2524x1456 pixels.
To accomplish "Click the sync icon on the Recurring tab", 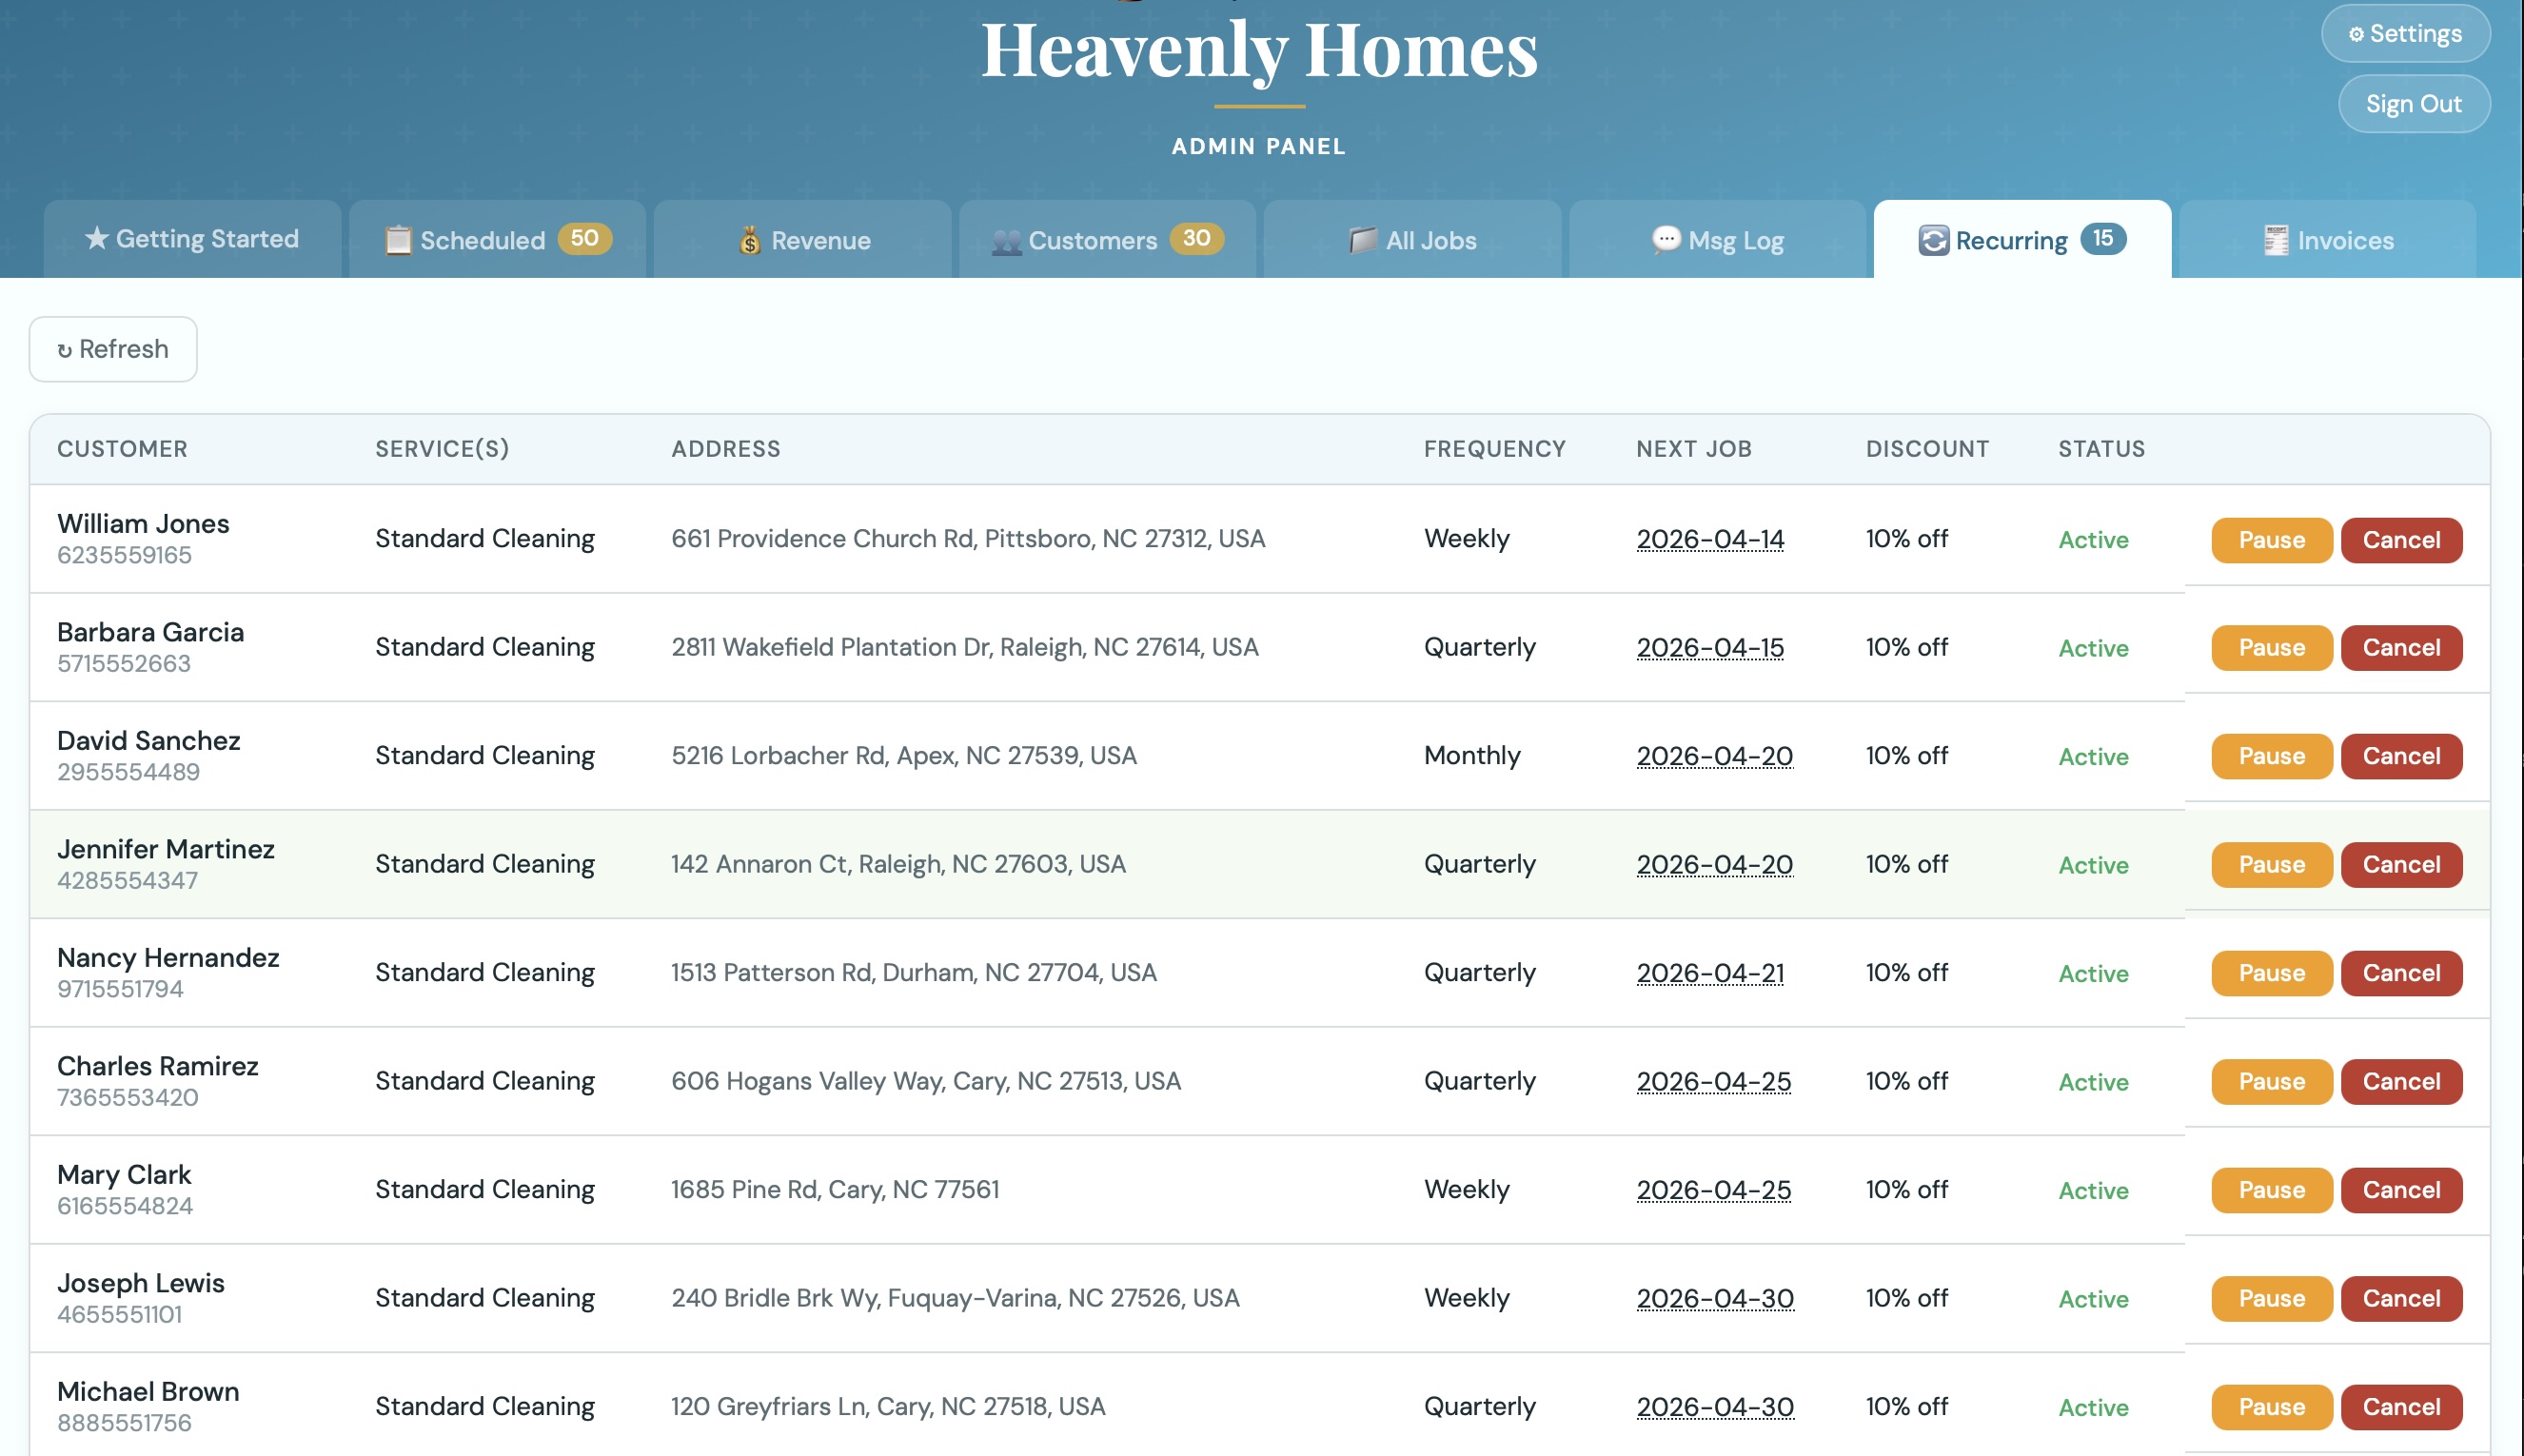I will (x=1932, y=239).
